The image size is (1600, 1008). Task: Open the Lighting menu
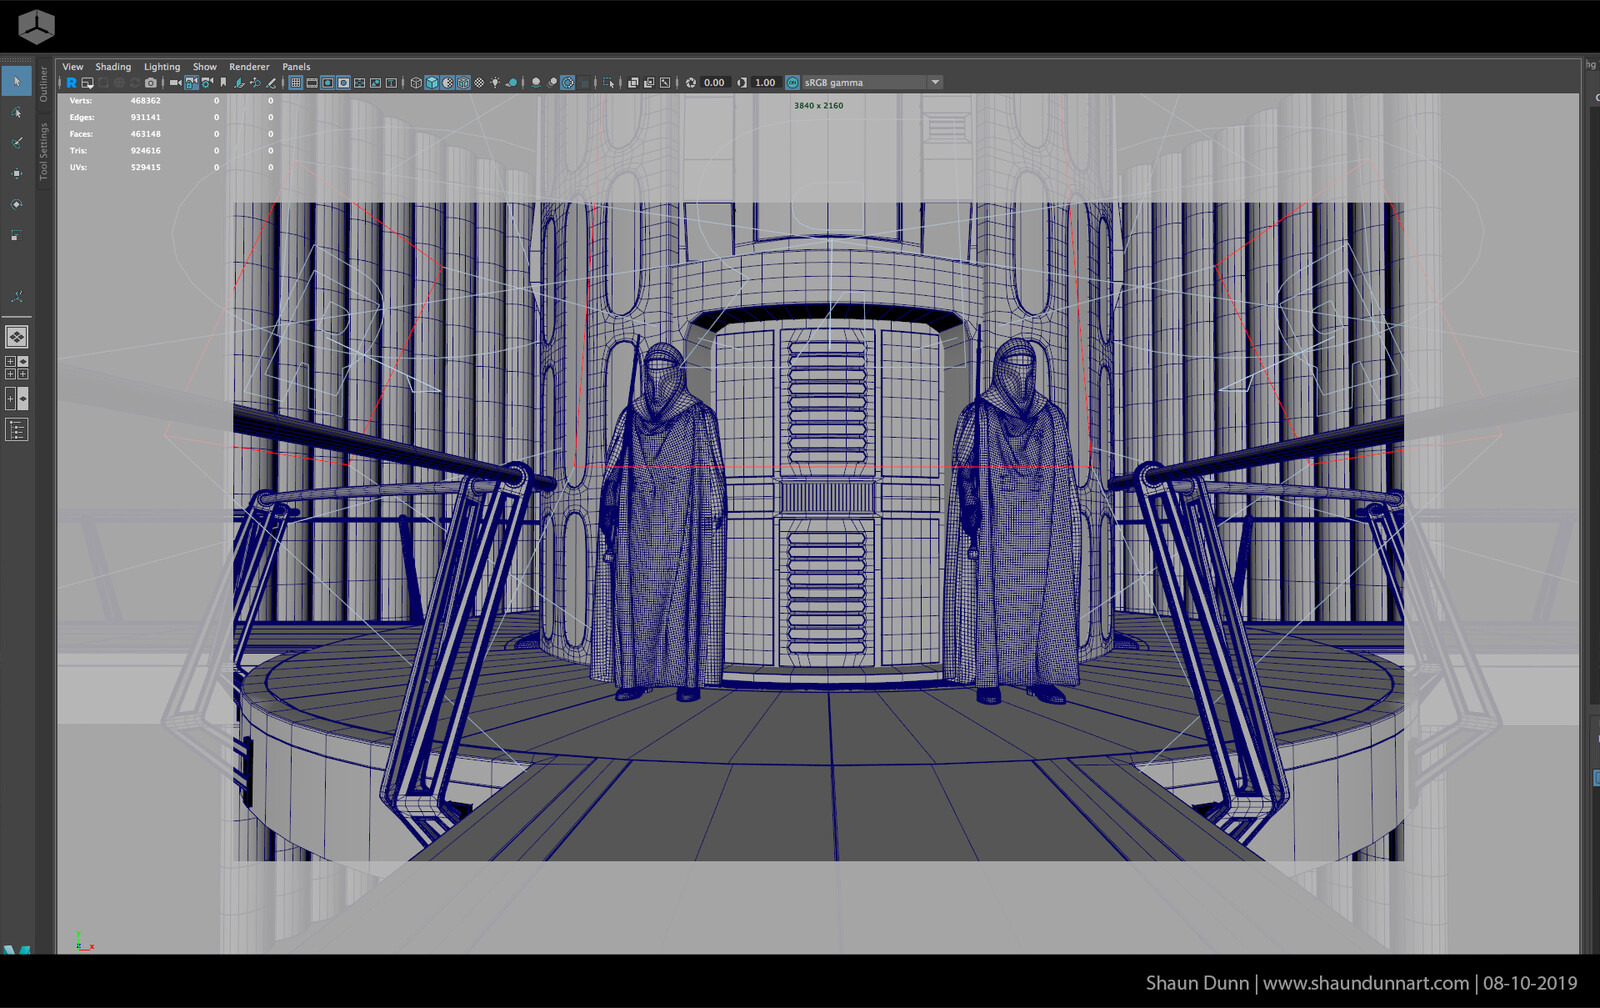pos(162,67)
